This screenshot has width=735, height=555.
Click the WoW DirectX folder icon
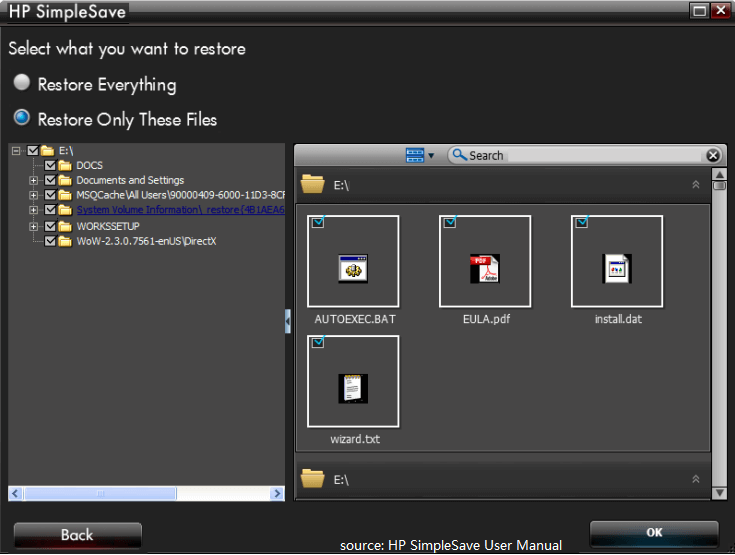65,241
